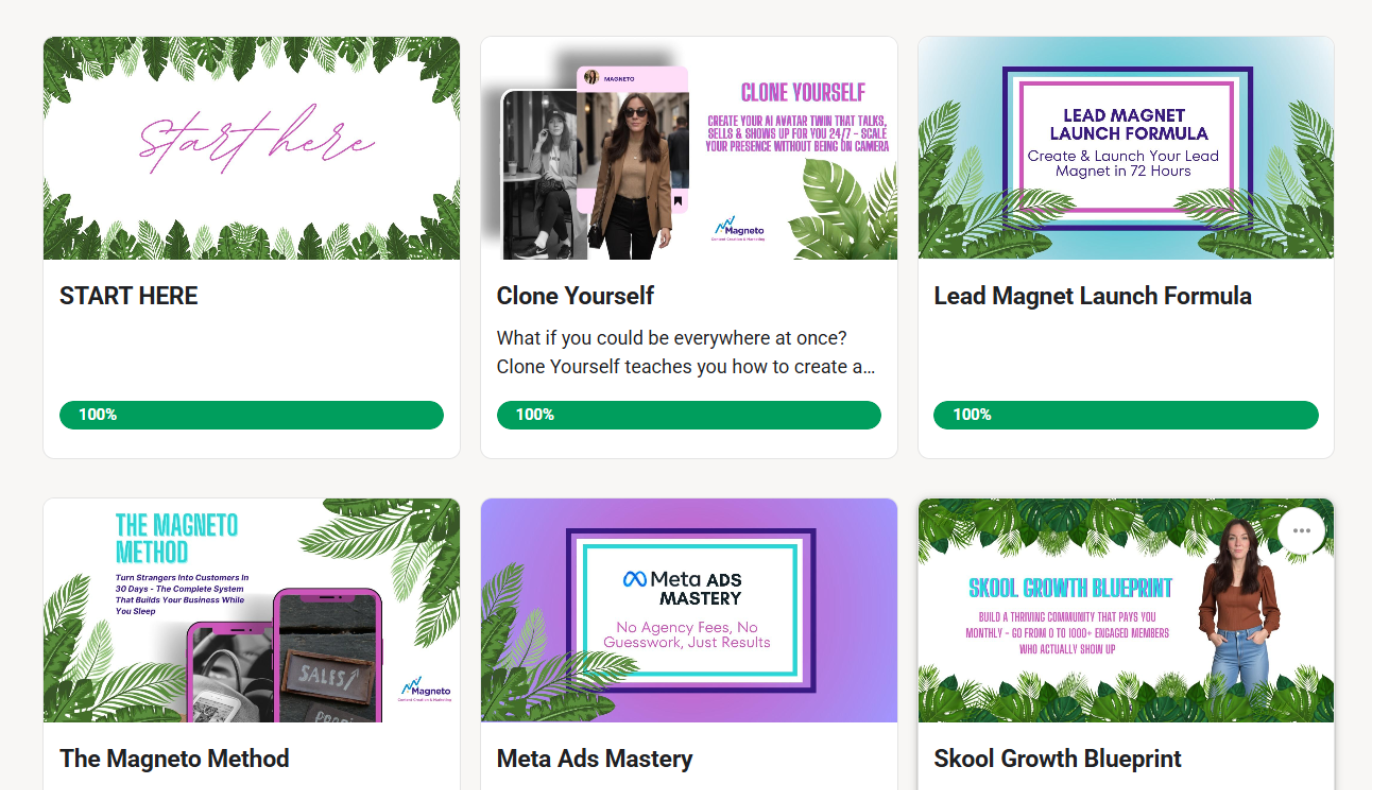Click The Magneto Method course title
The width and height of the screenshot is (1400, 790).
[175, 759]
